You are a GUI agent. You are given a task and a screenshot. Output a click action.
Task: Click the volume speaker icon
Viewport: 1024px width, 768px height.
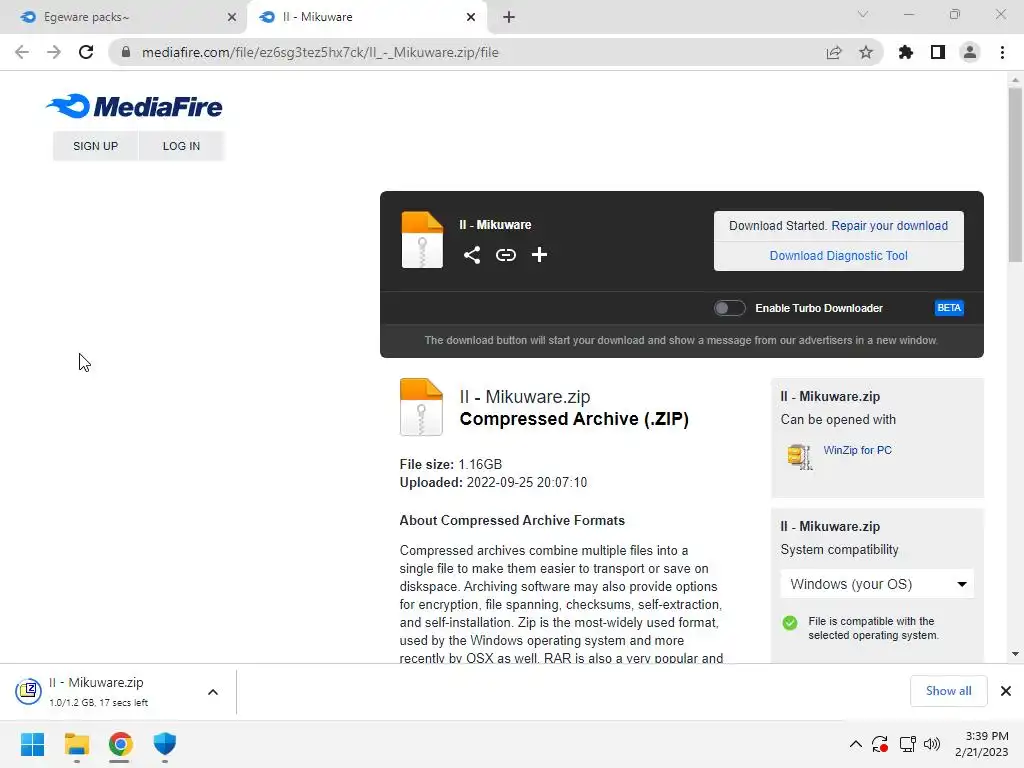pos(932,744)
